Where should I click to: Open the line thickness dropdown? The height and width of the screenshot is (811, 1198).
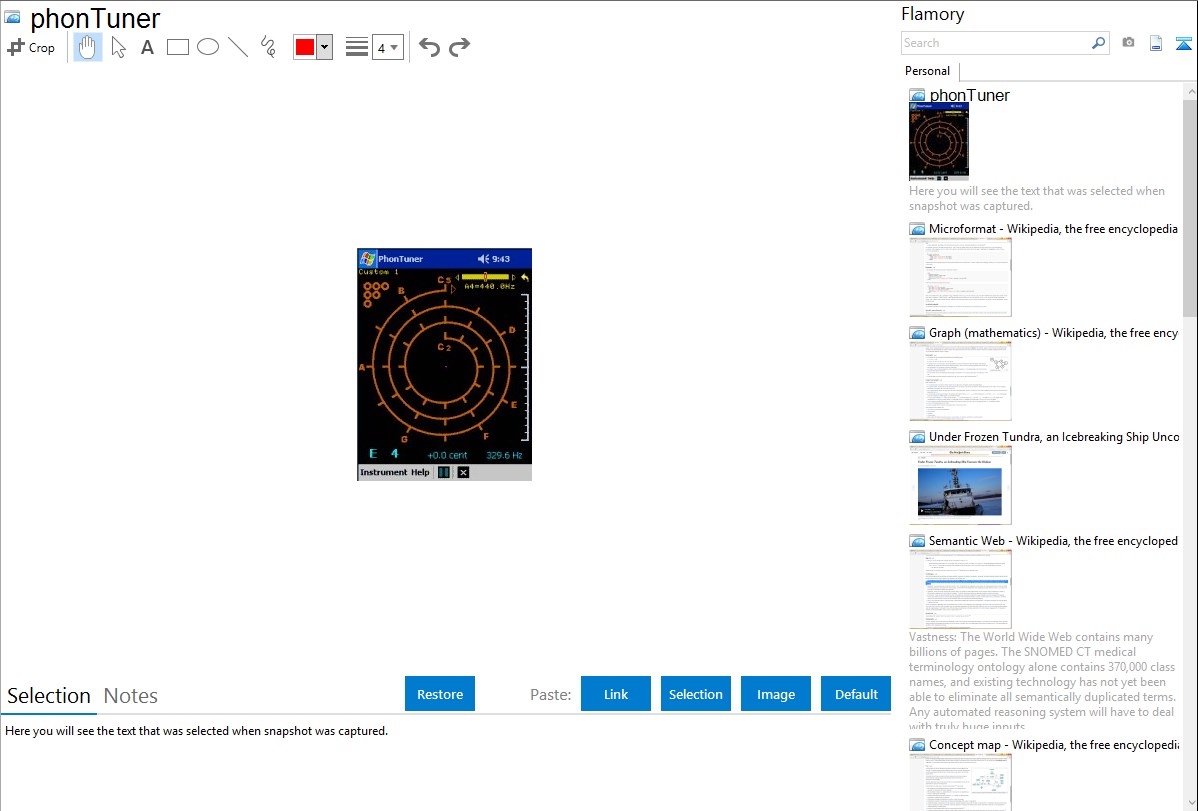tap(387, 47)
